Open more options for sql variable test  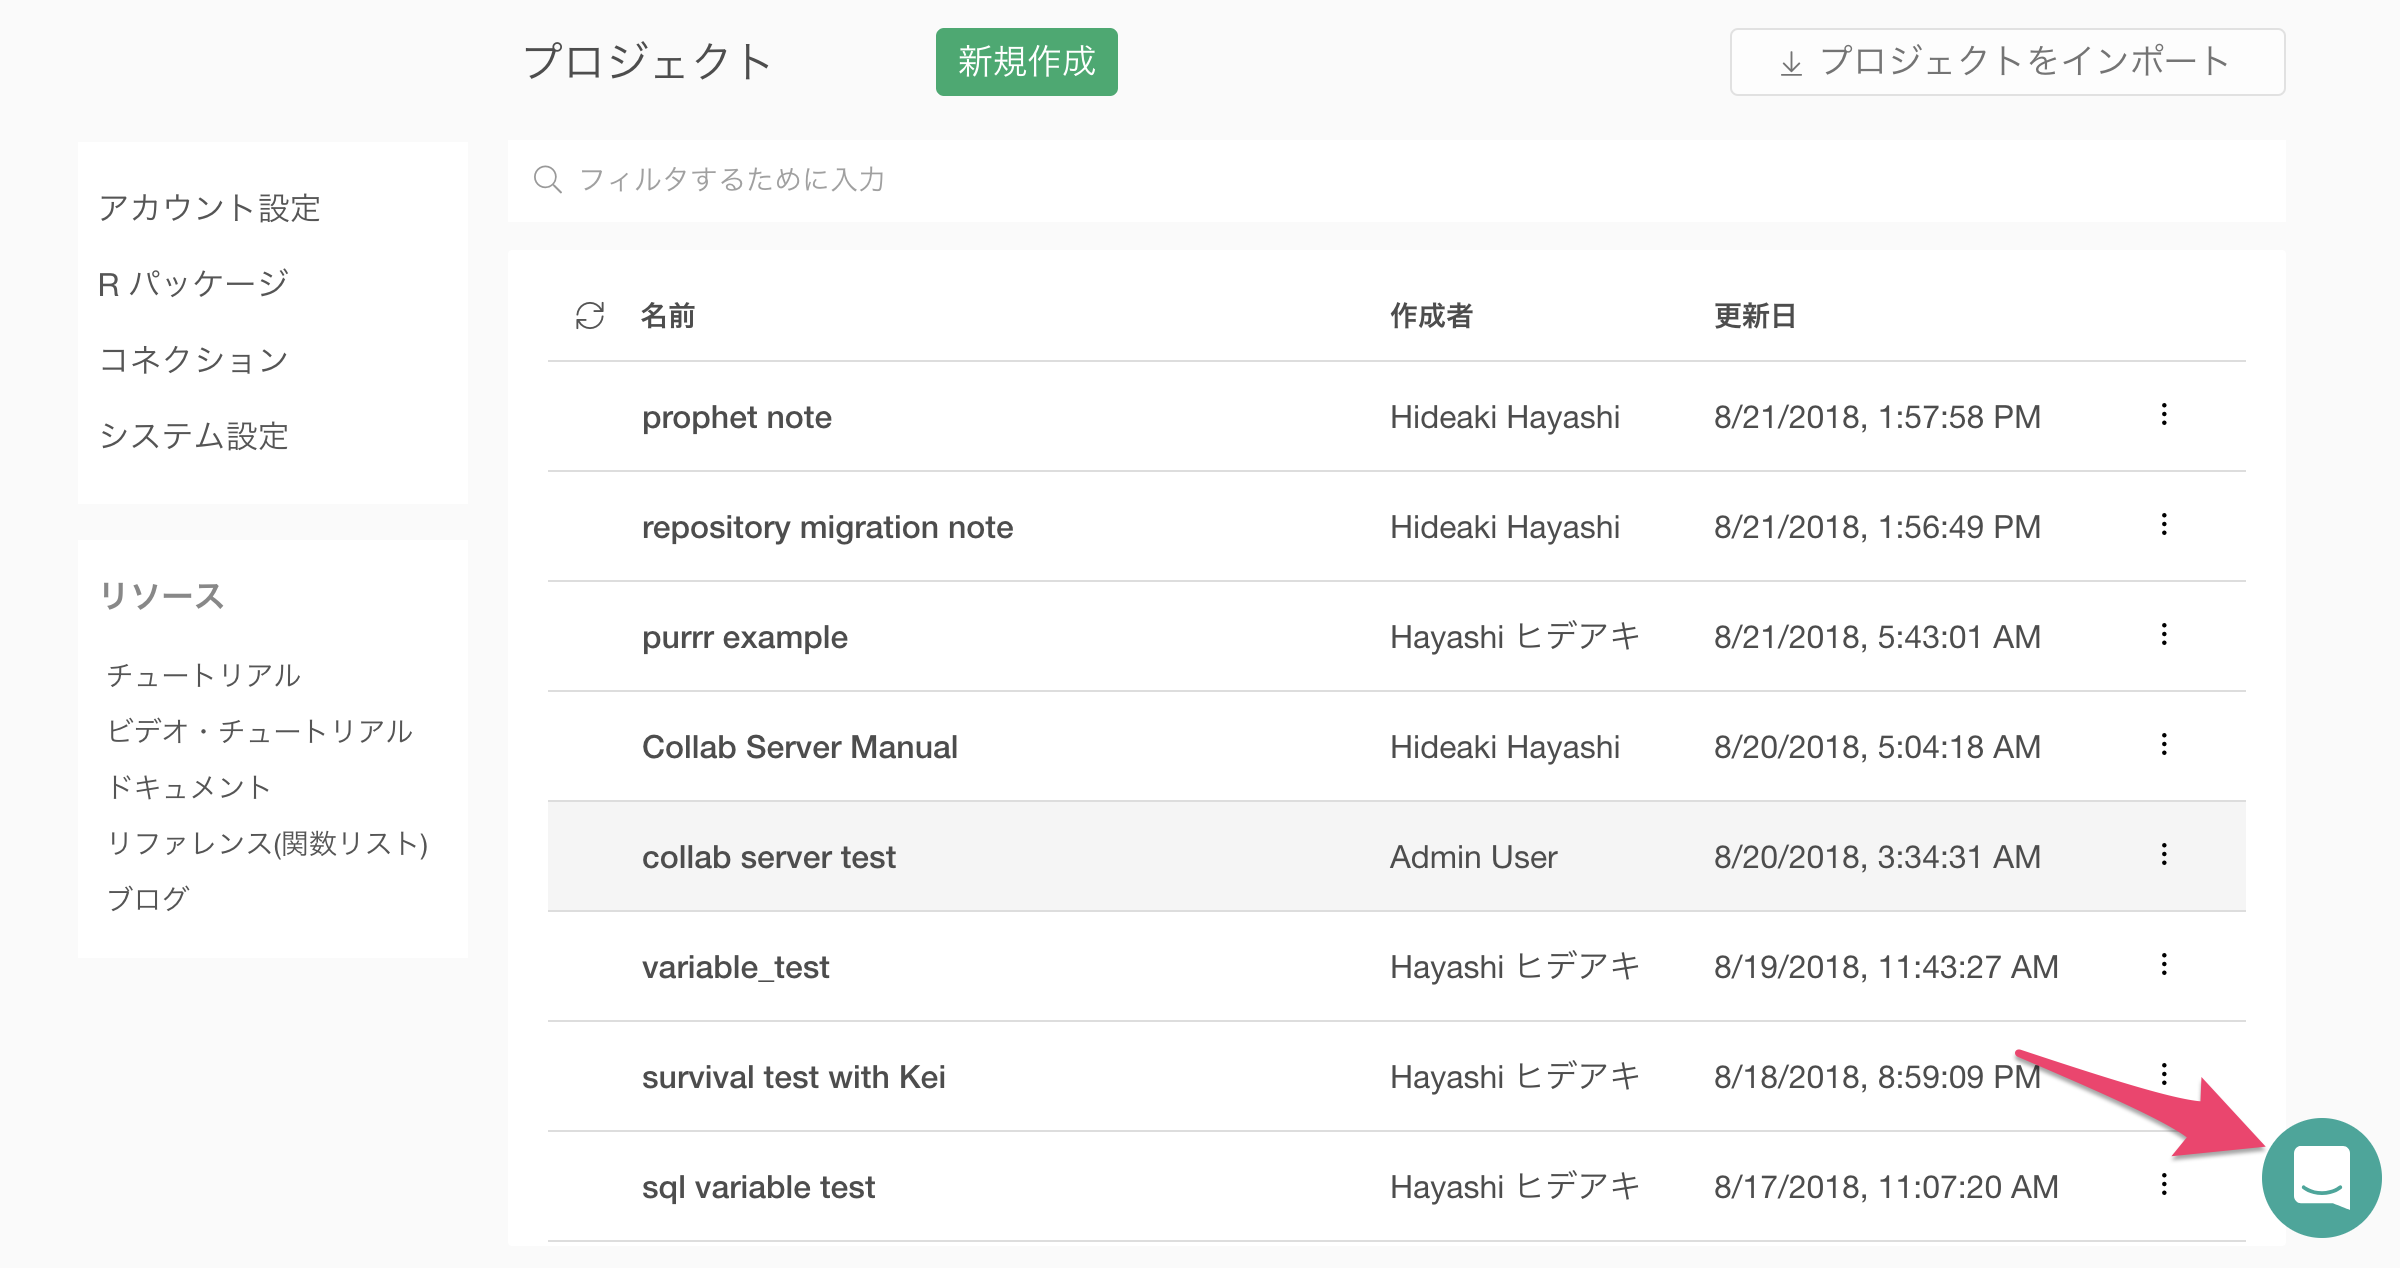coord(2164,1185)
